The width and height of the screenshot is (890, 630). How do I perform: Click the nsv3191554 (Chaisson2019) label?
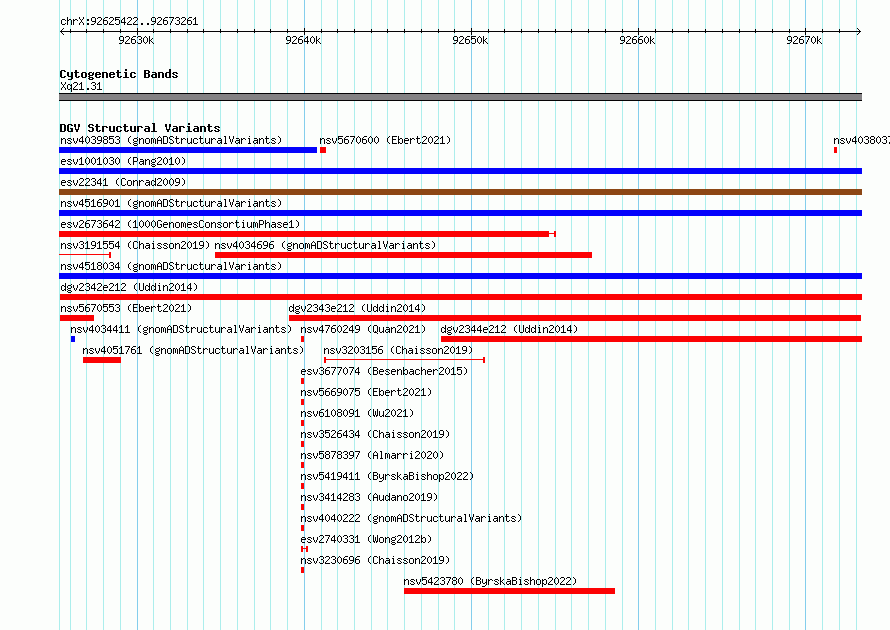pyautogui.click(x=135, y=245)
